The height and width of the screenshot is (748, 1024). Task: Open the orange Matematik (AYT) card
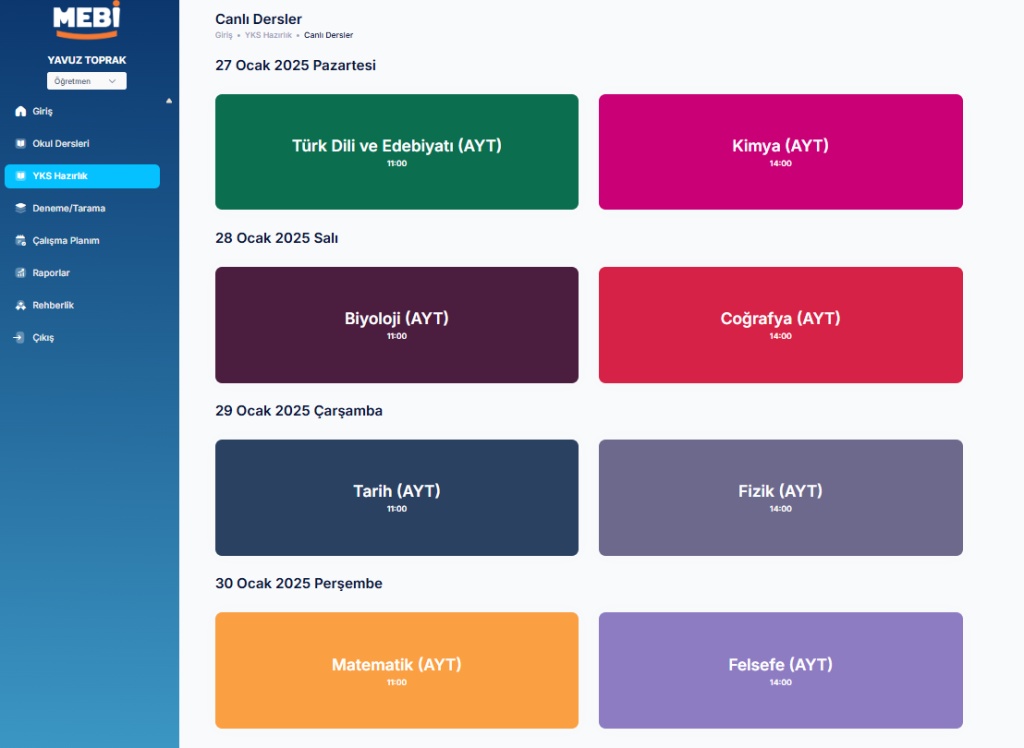tap(396, 670)
